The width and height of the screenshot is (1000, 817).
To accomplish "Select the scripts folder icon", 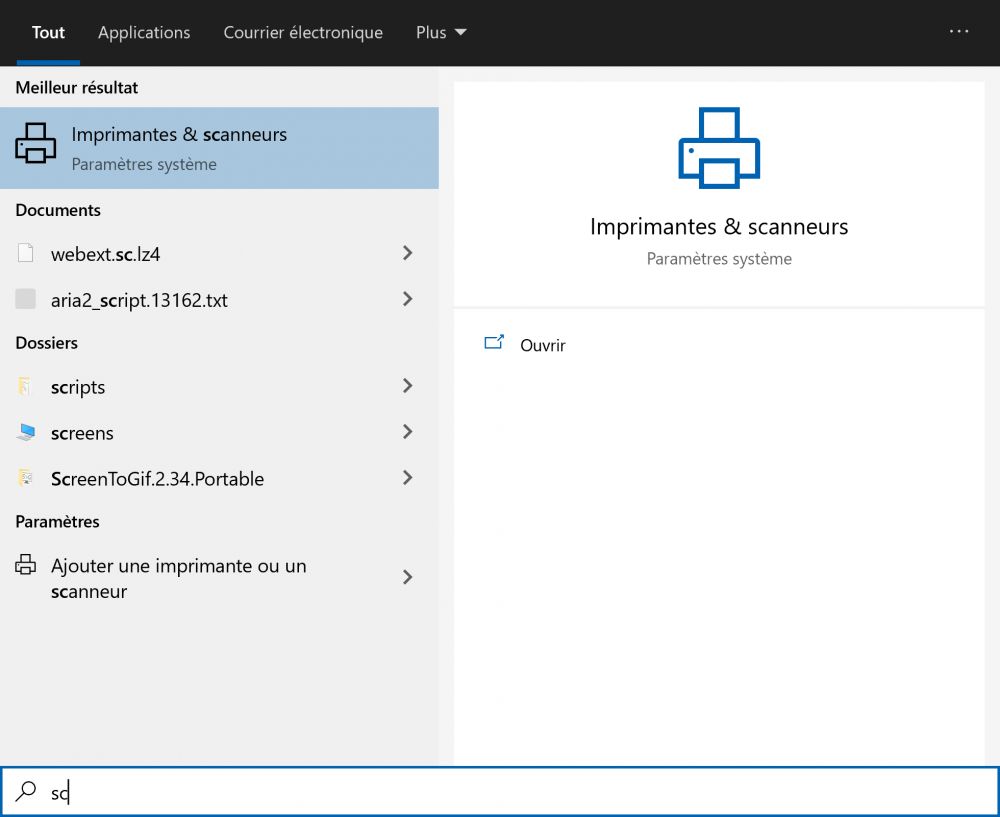I will 26,387.
